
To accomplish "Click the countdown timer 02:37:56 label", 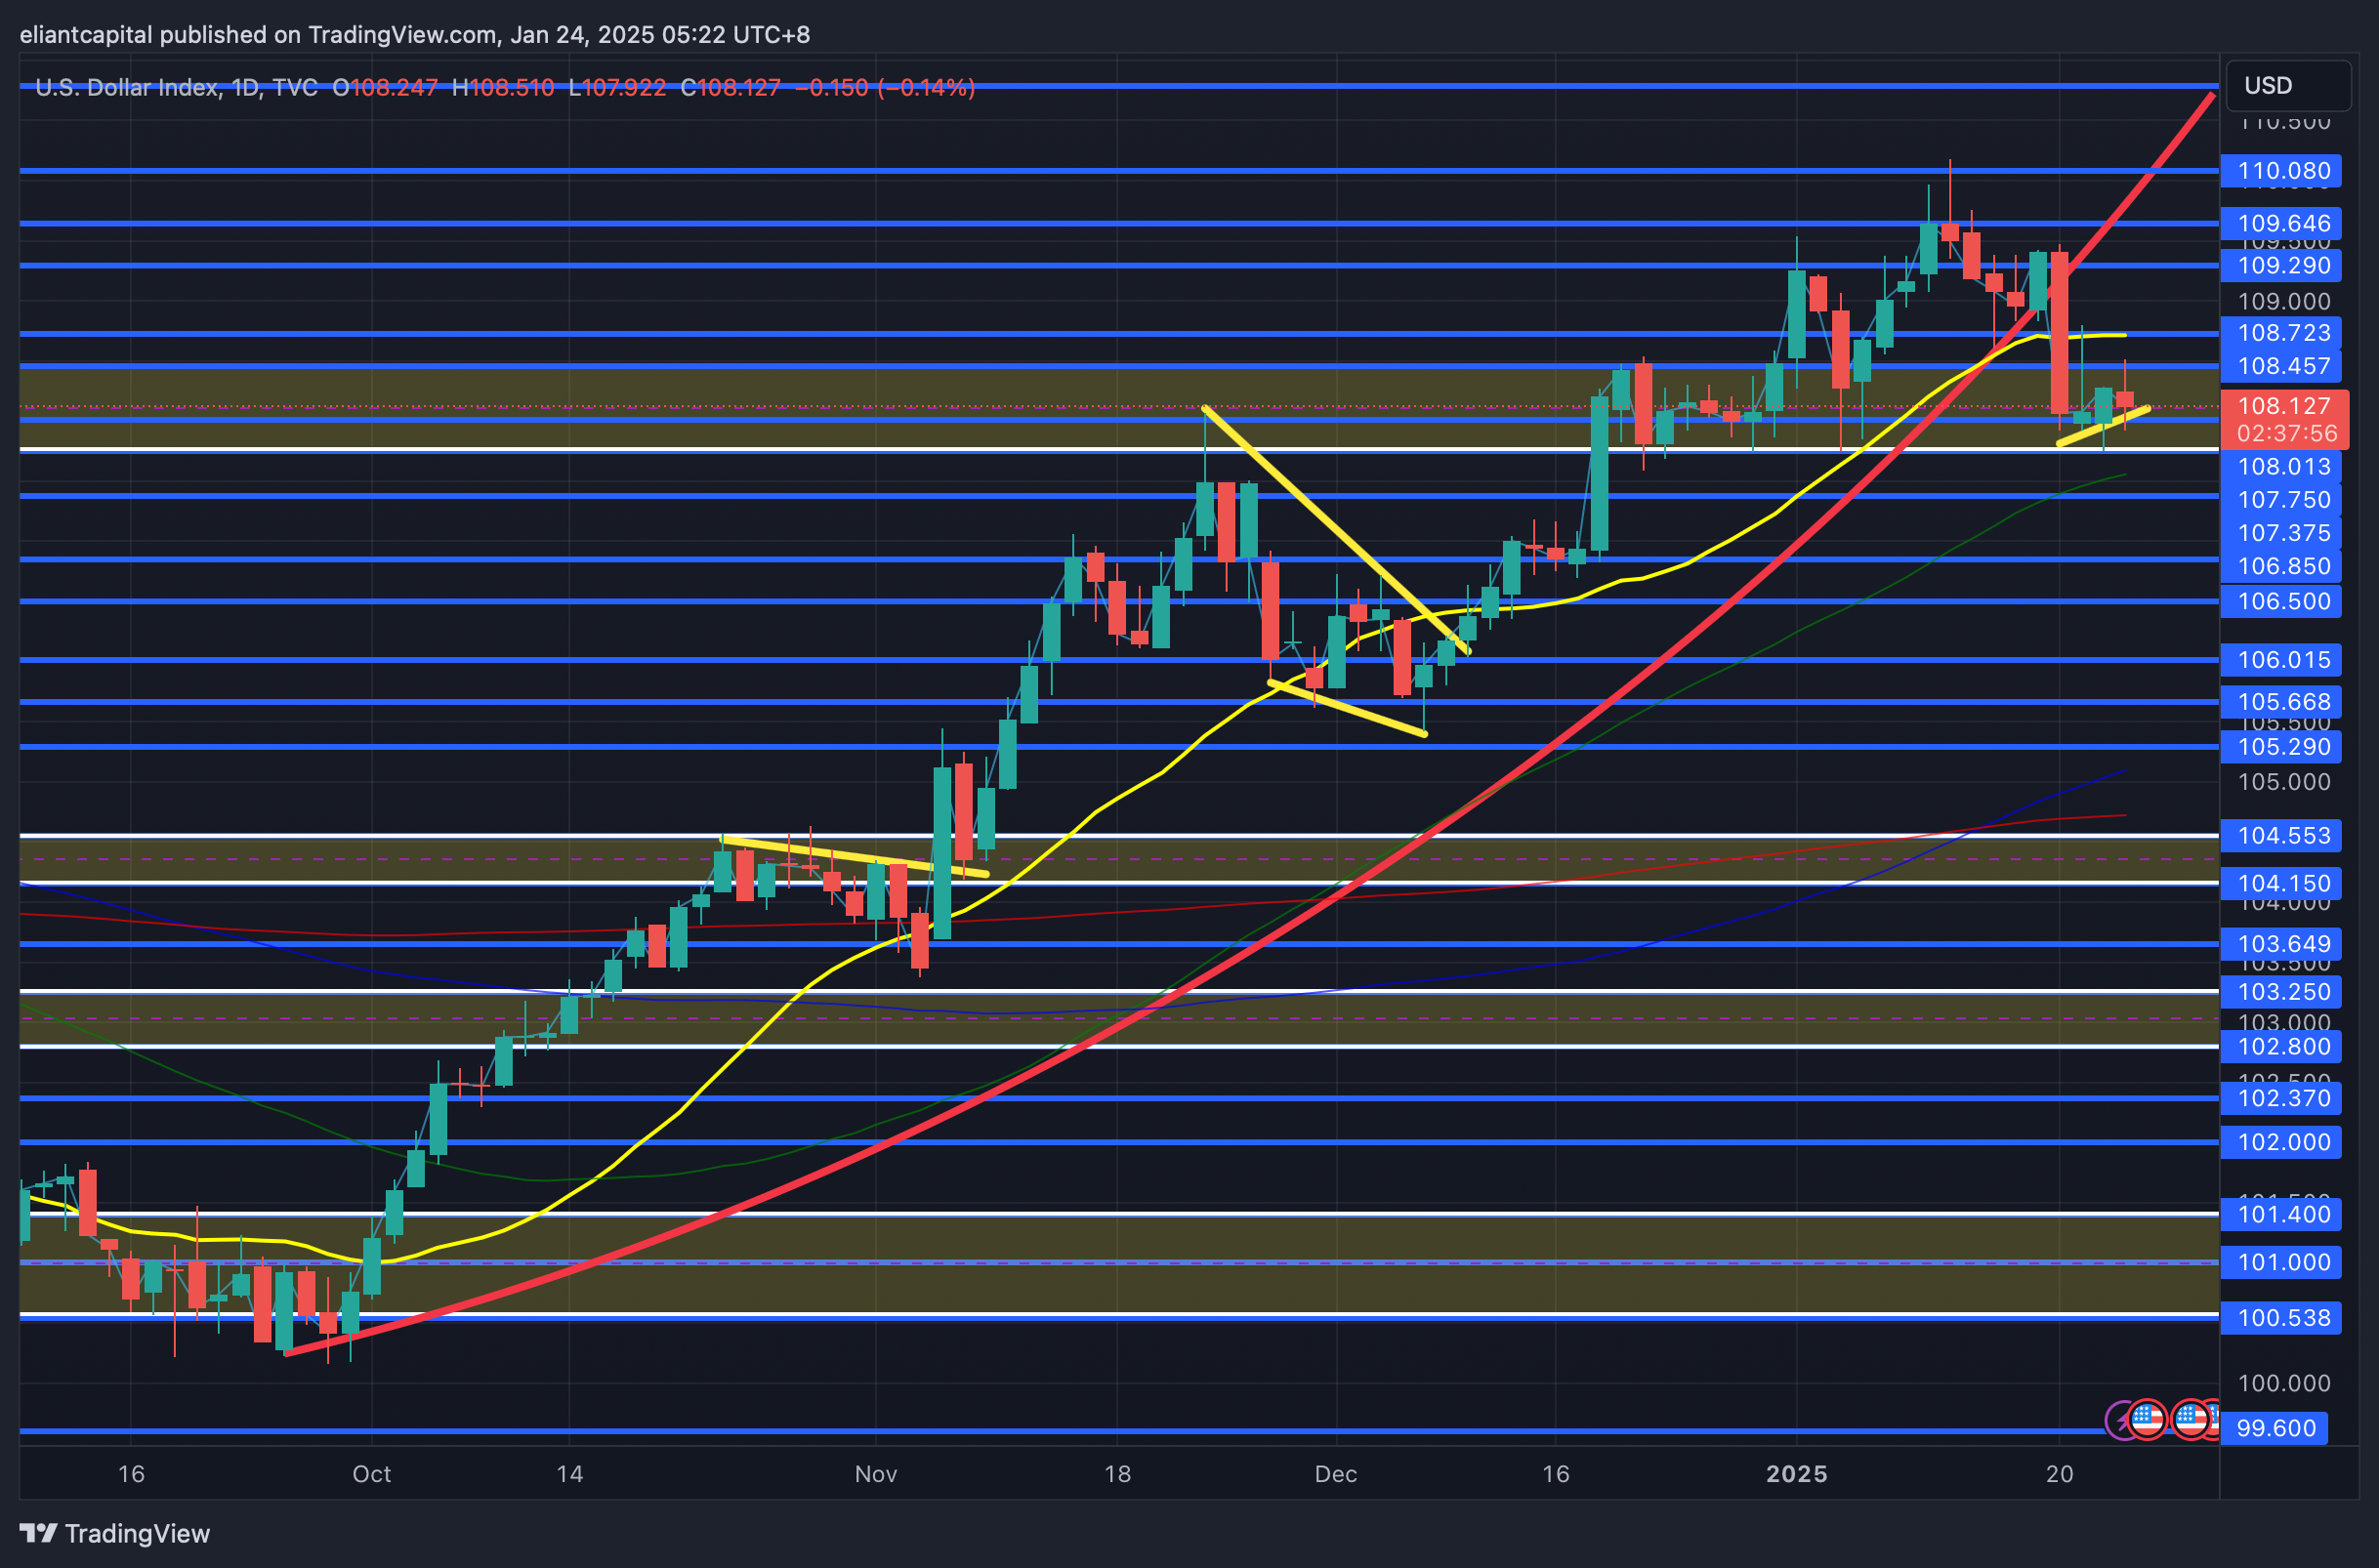I will click(x=2286, y=434).
